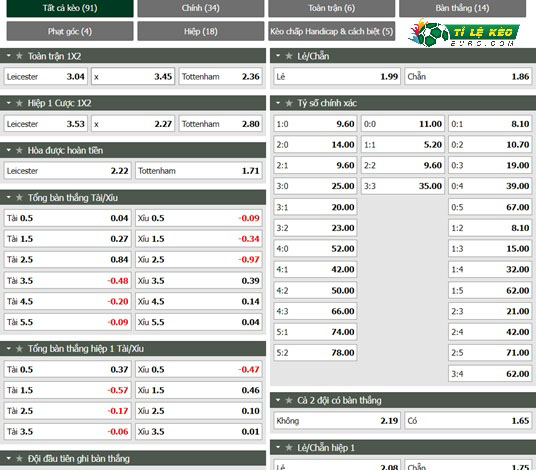Select the Bàn thắng (14) tab

[x=462, y=8]
